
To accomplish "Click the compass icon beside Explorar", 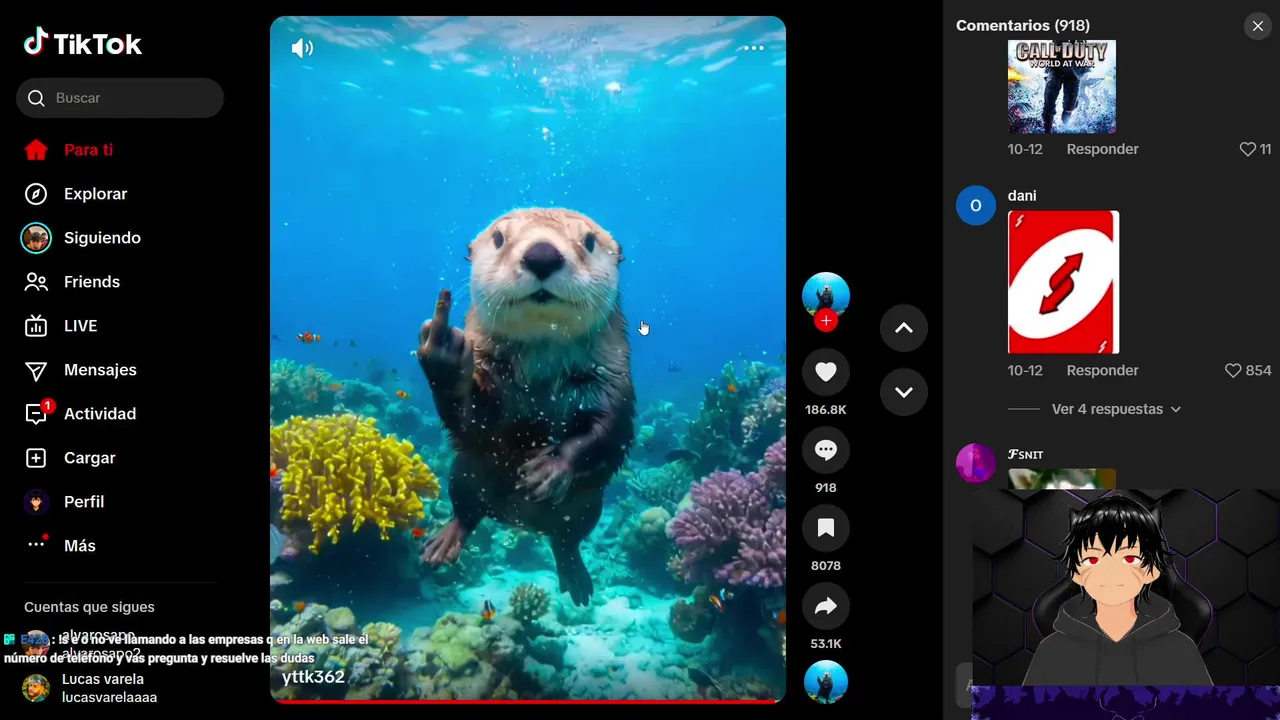I will click(x=36, y=194).
